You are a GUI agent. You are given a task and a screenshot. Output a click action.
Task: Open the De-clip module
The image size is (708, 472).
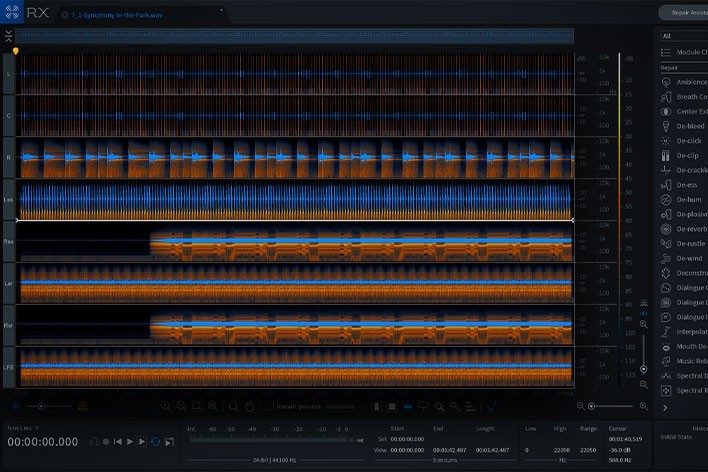[685, 155]
